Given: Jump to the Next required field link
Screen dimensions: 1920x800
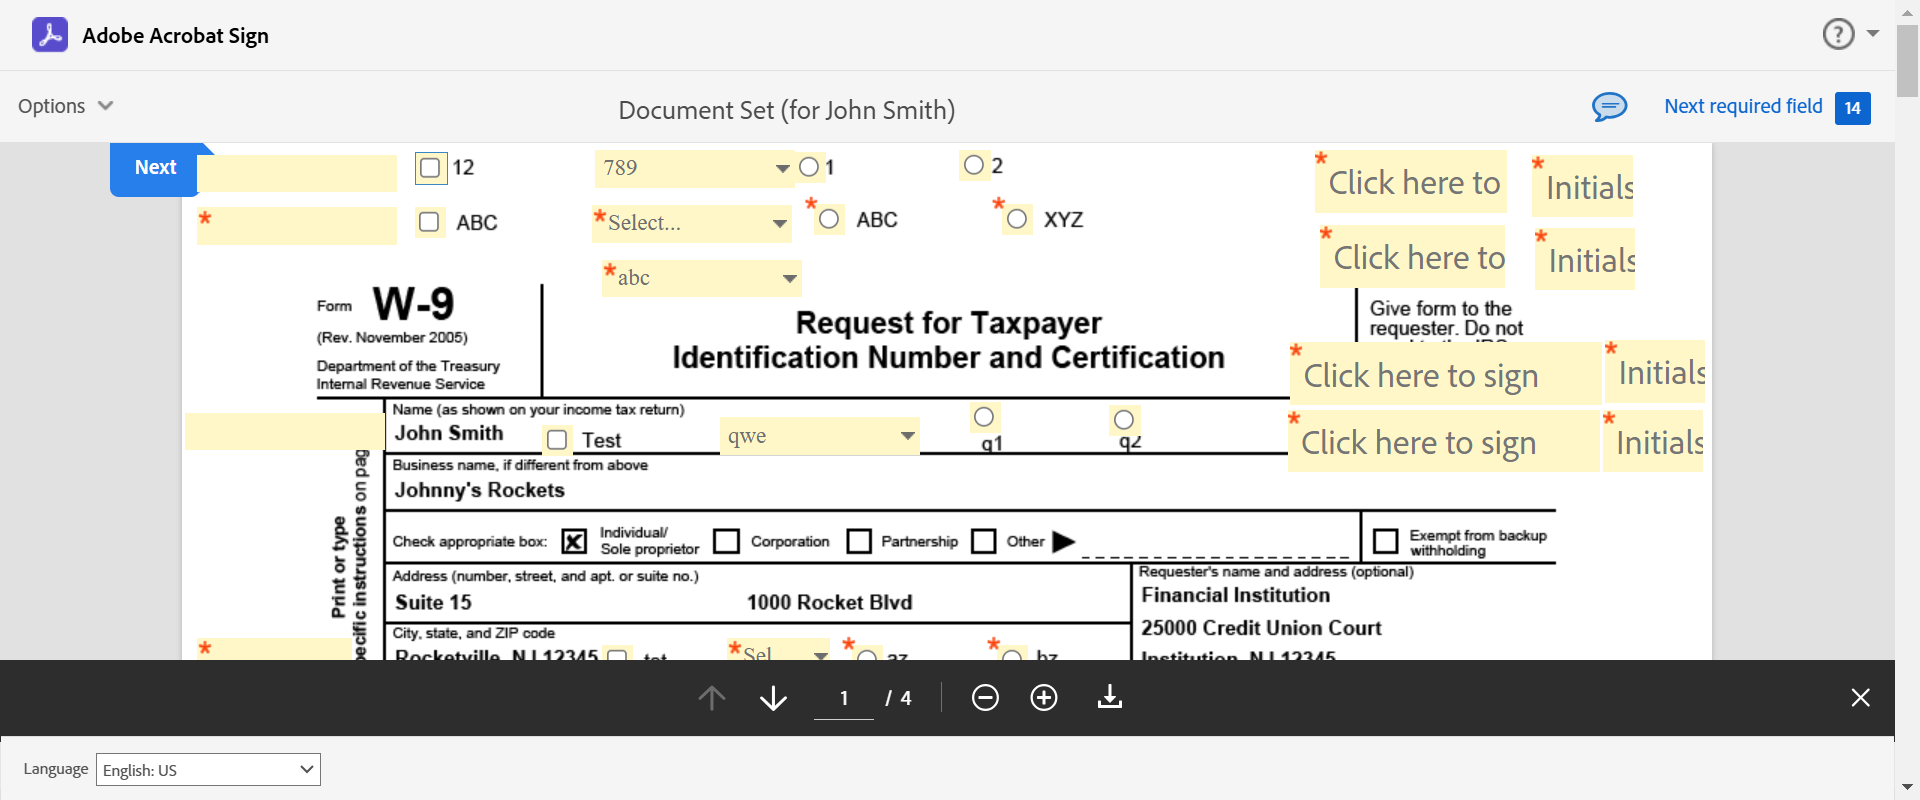Looking at the screenshot, I should click(1743, 106).
